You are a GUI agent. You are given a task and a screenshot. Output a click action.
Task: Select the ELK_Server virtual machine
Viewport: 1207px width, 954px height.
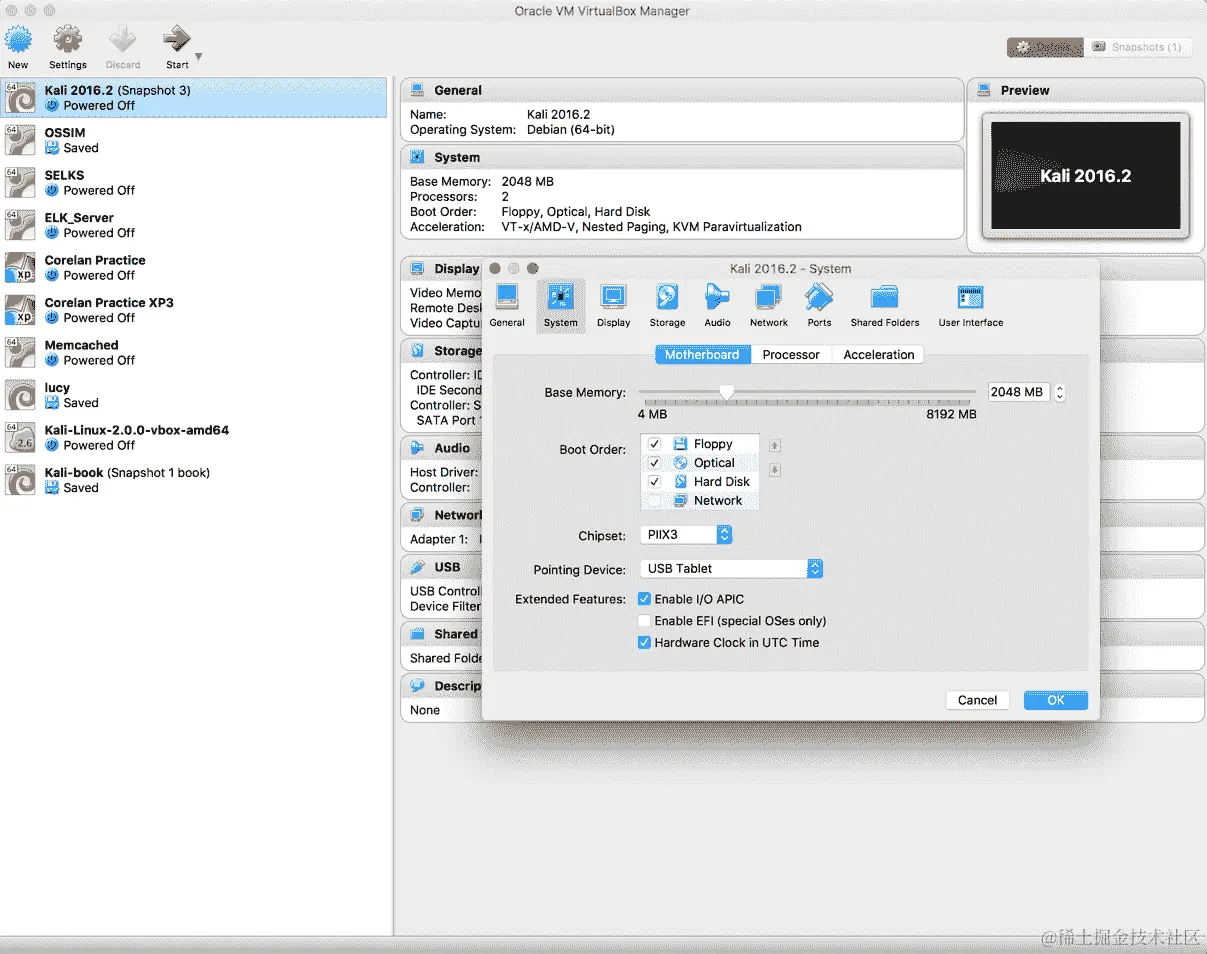tap(194, 225)
